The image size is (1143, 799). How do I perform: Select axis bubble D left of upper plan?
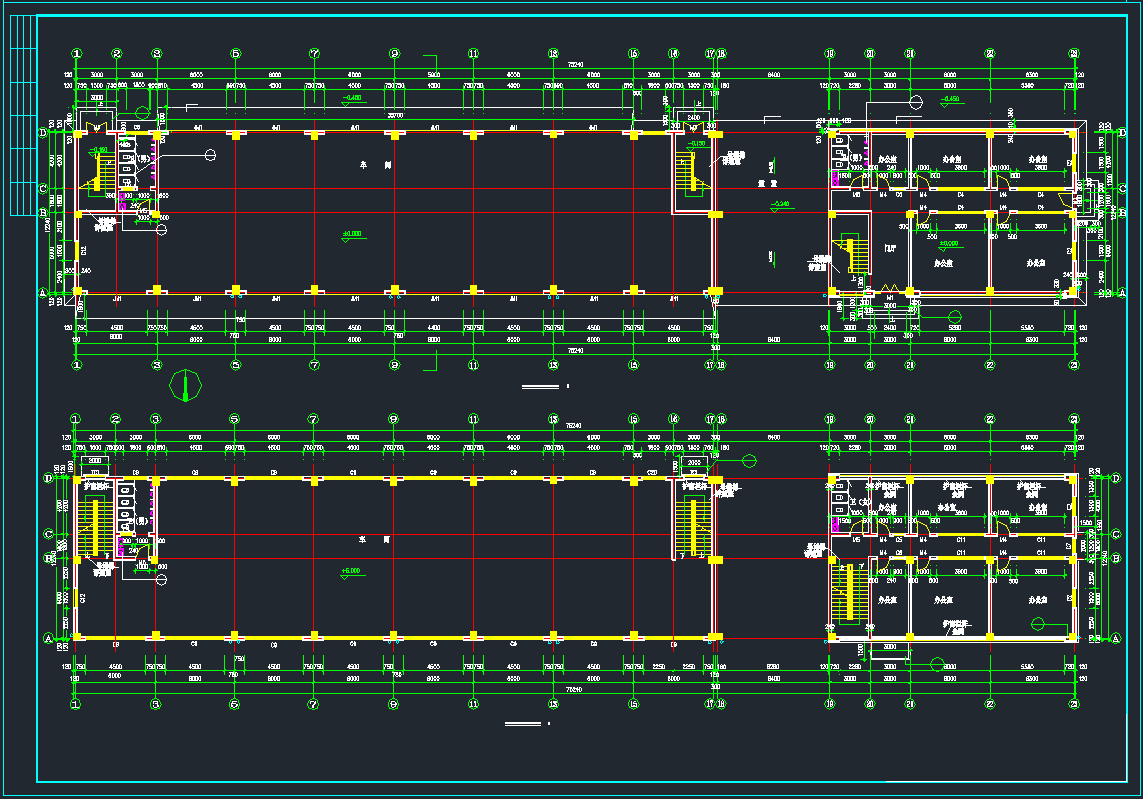tap(43, 132)
